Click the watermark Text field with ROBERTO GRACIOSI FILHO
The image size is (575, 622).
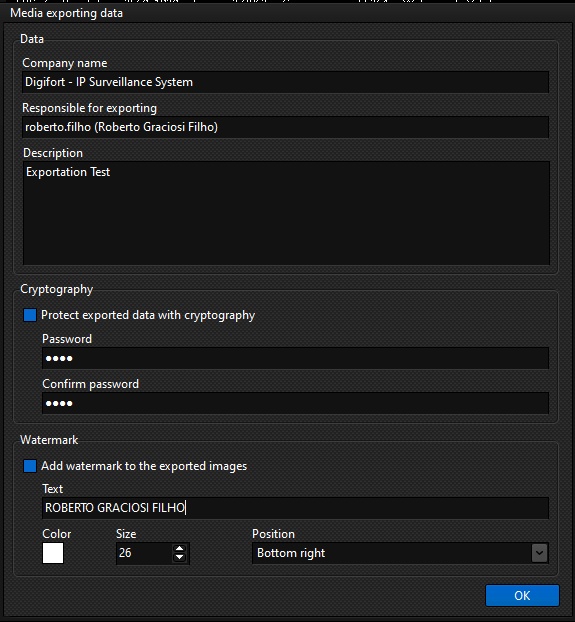point(295,508)
